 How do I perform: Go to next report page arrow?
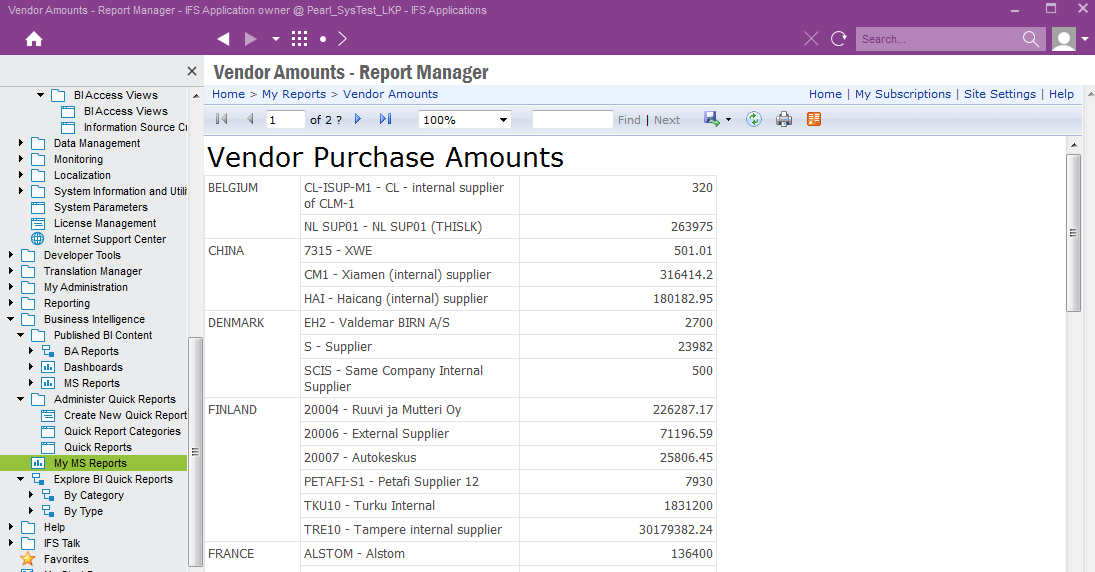coord(358,119)
